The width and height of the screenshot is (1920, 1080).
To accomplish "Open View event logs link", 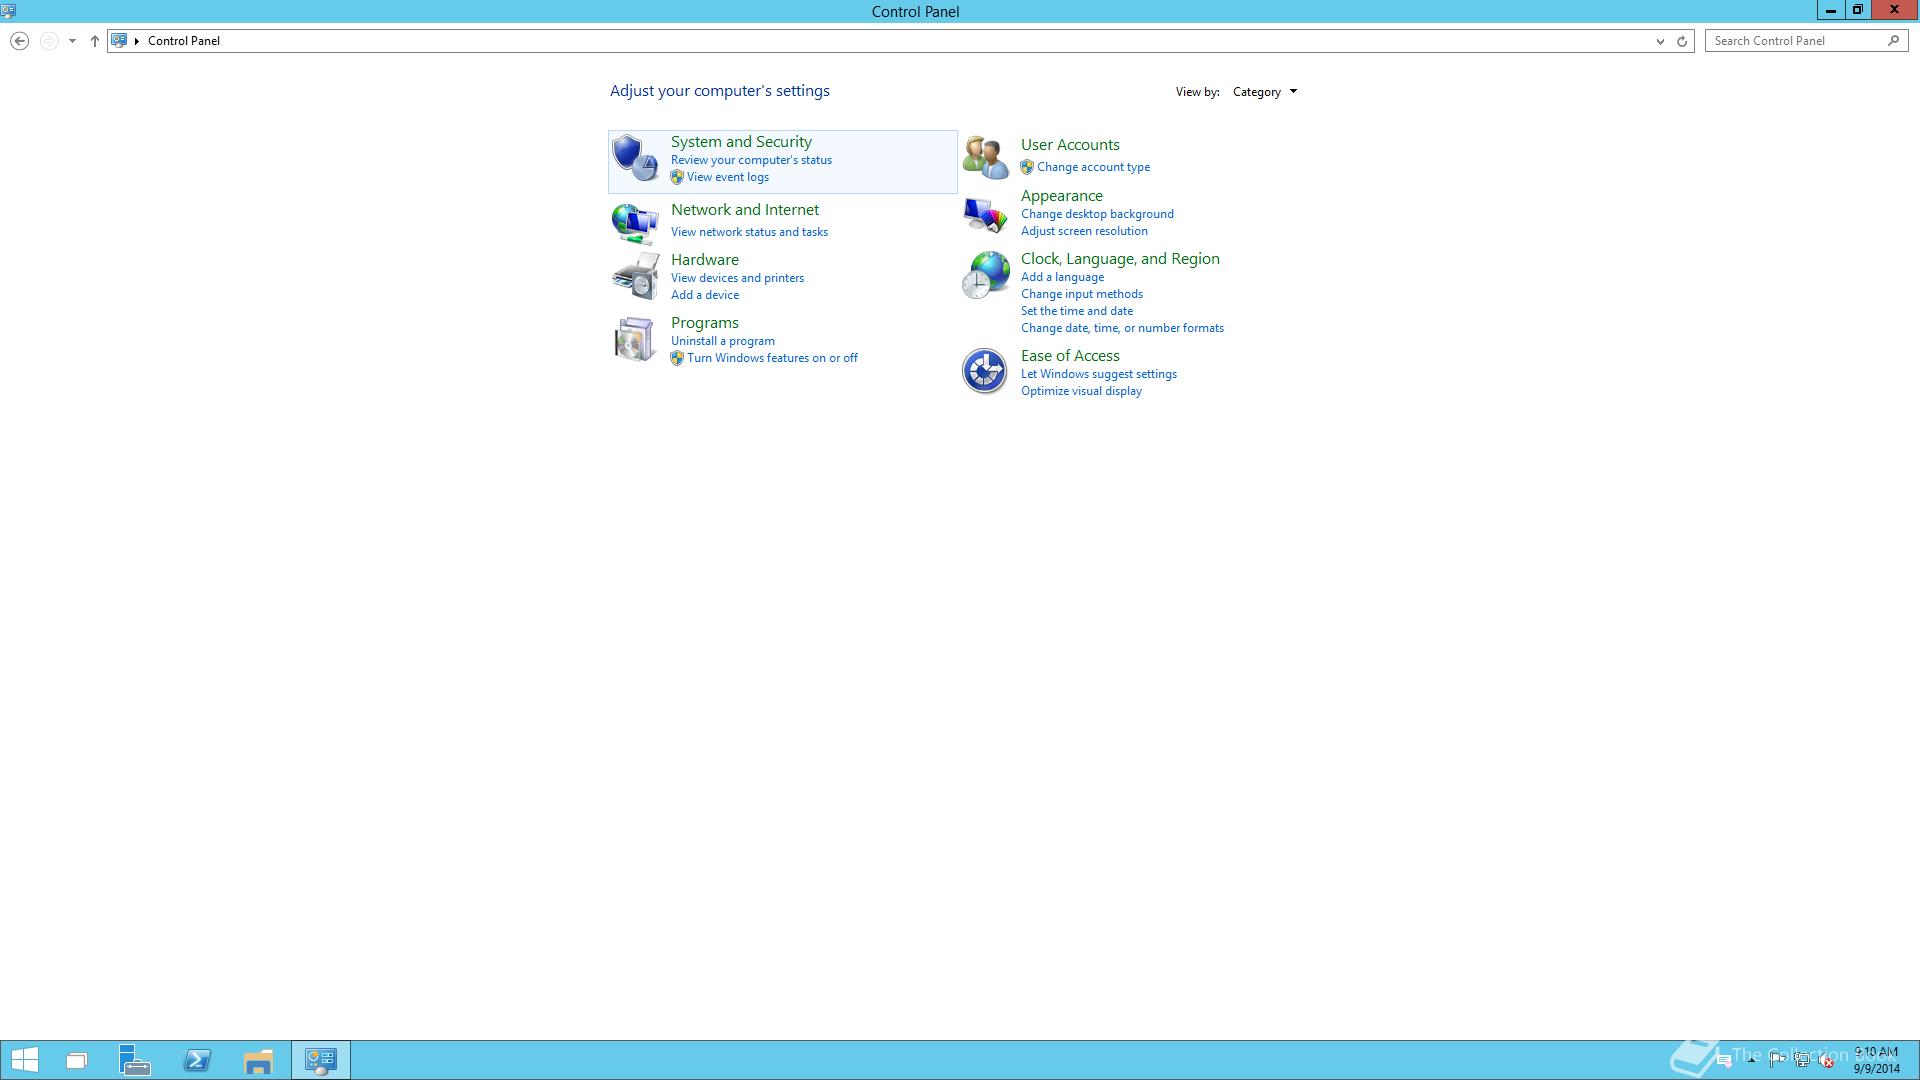I will [x=728, y=177].
